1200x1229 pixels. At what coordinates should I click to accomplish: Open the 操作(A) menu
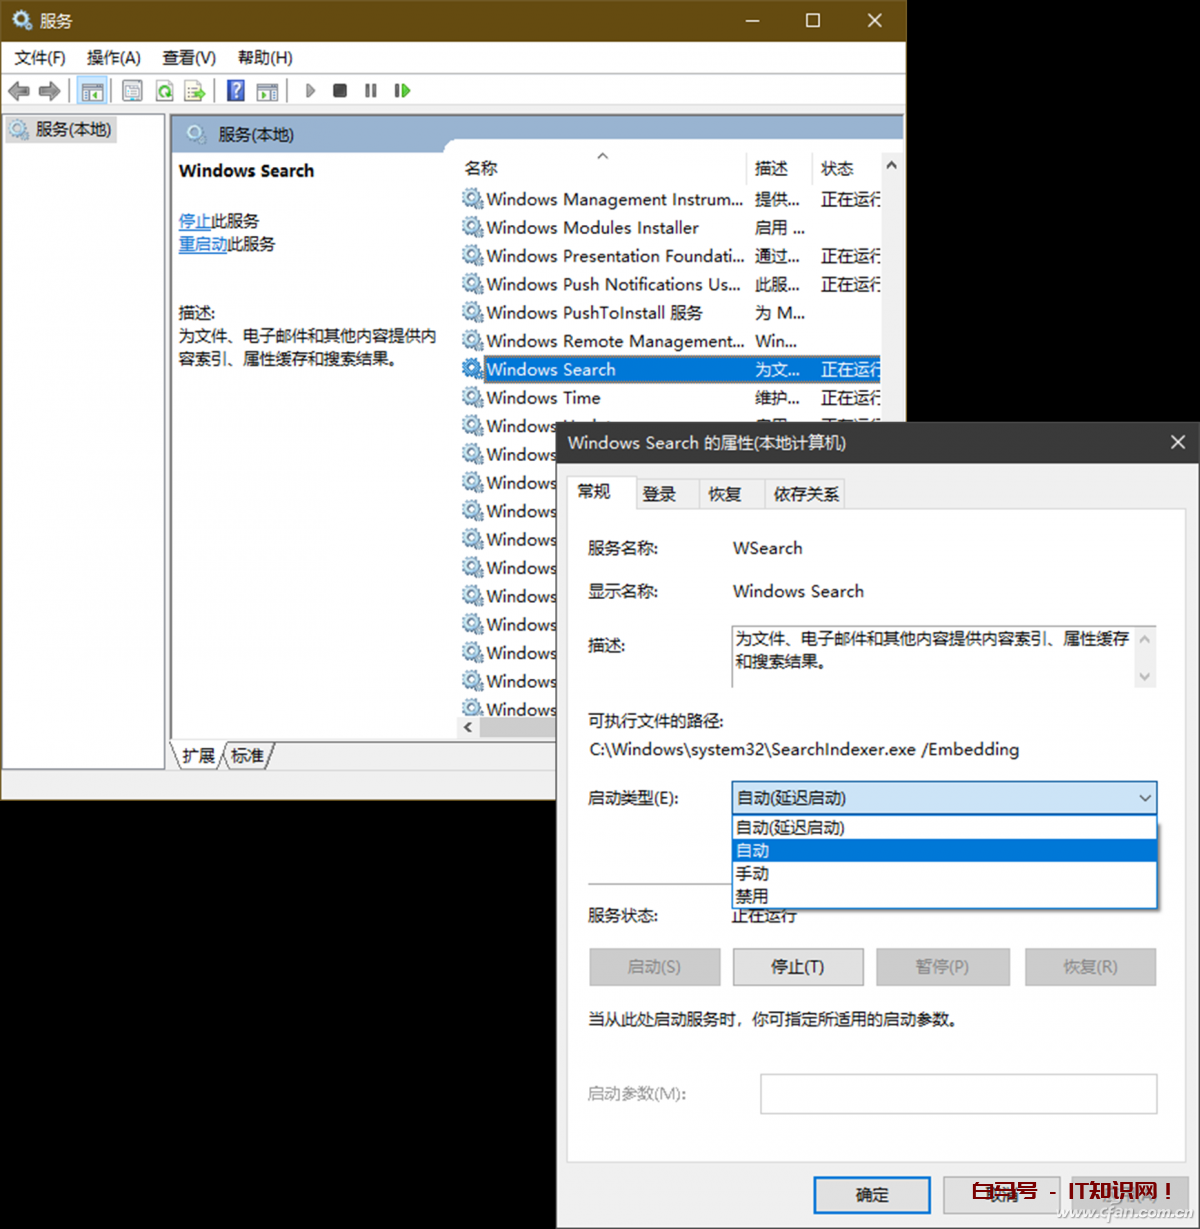(113, 58)
